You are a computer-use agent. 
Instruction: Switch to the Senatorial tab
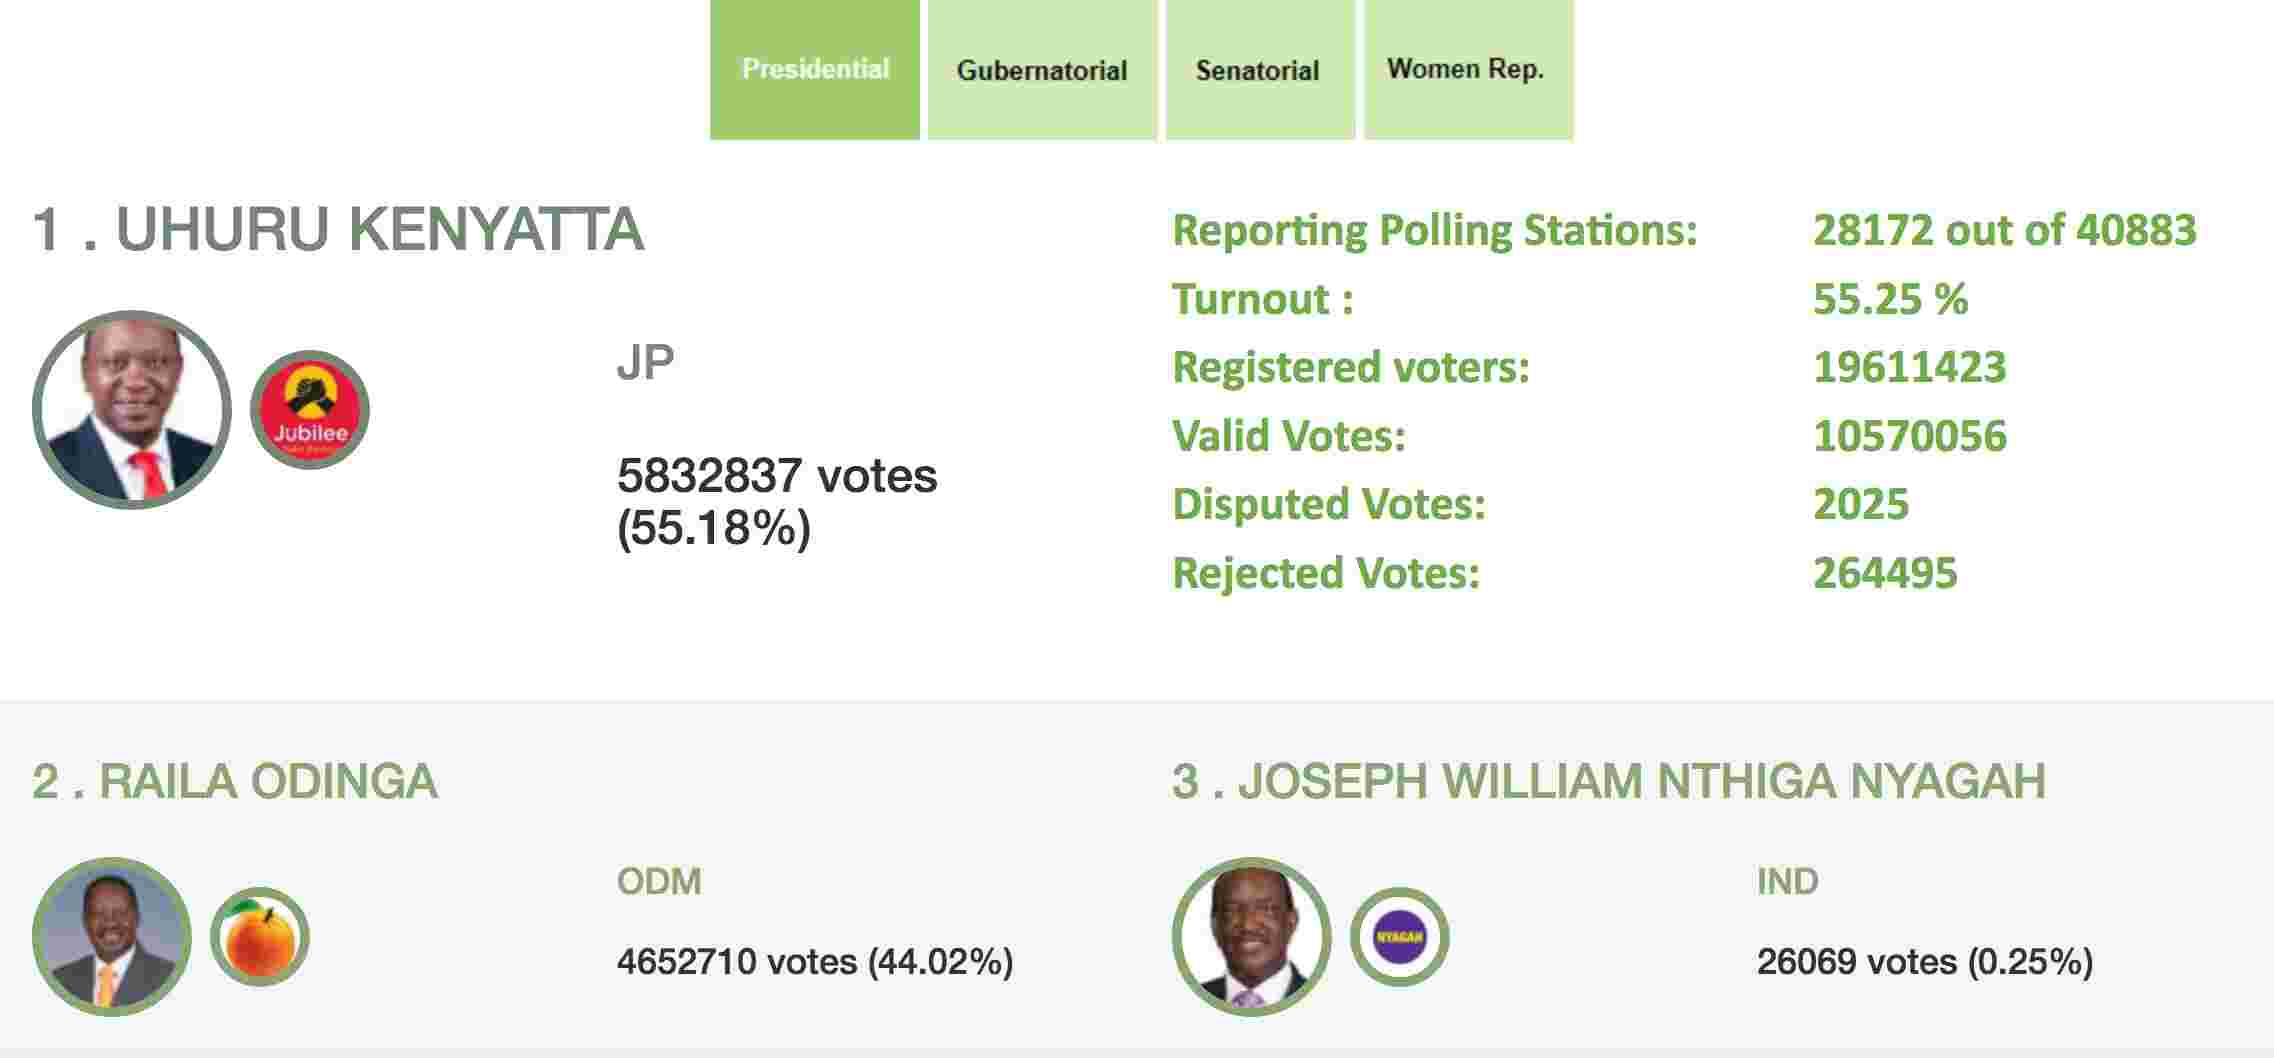[x=1257, y=70]
